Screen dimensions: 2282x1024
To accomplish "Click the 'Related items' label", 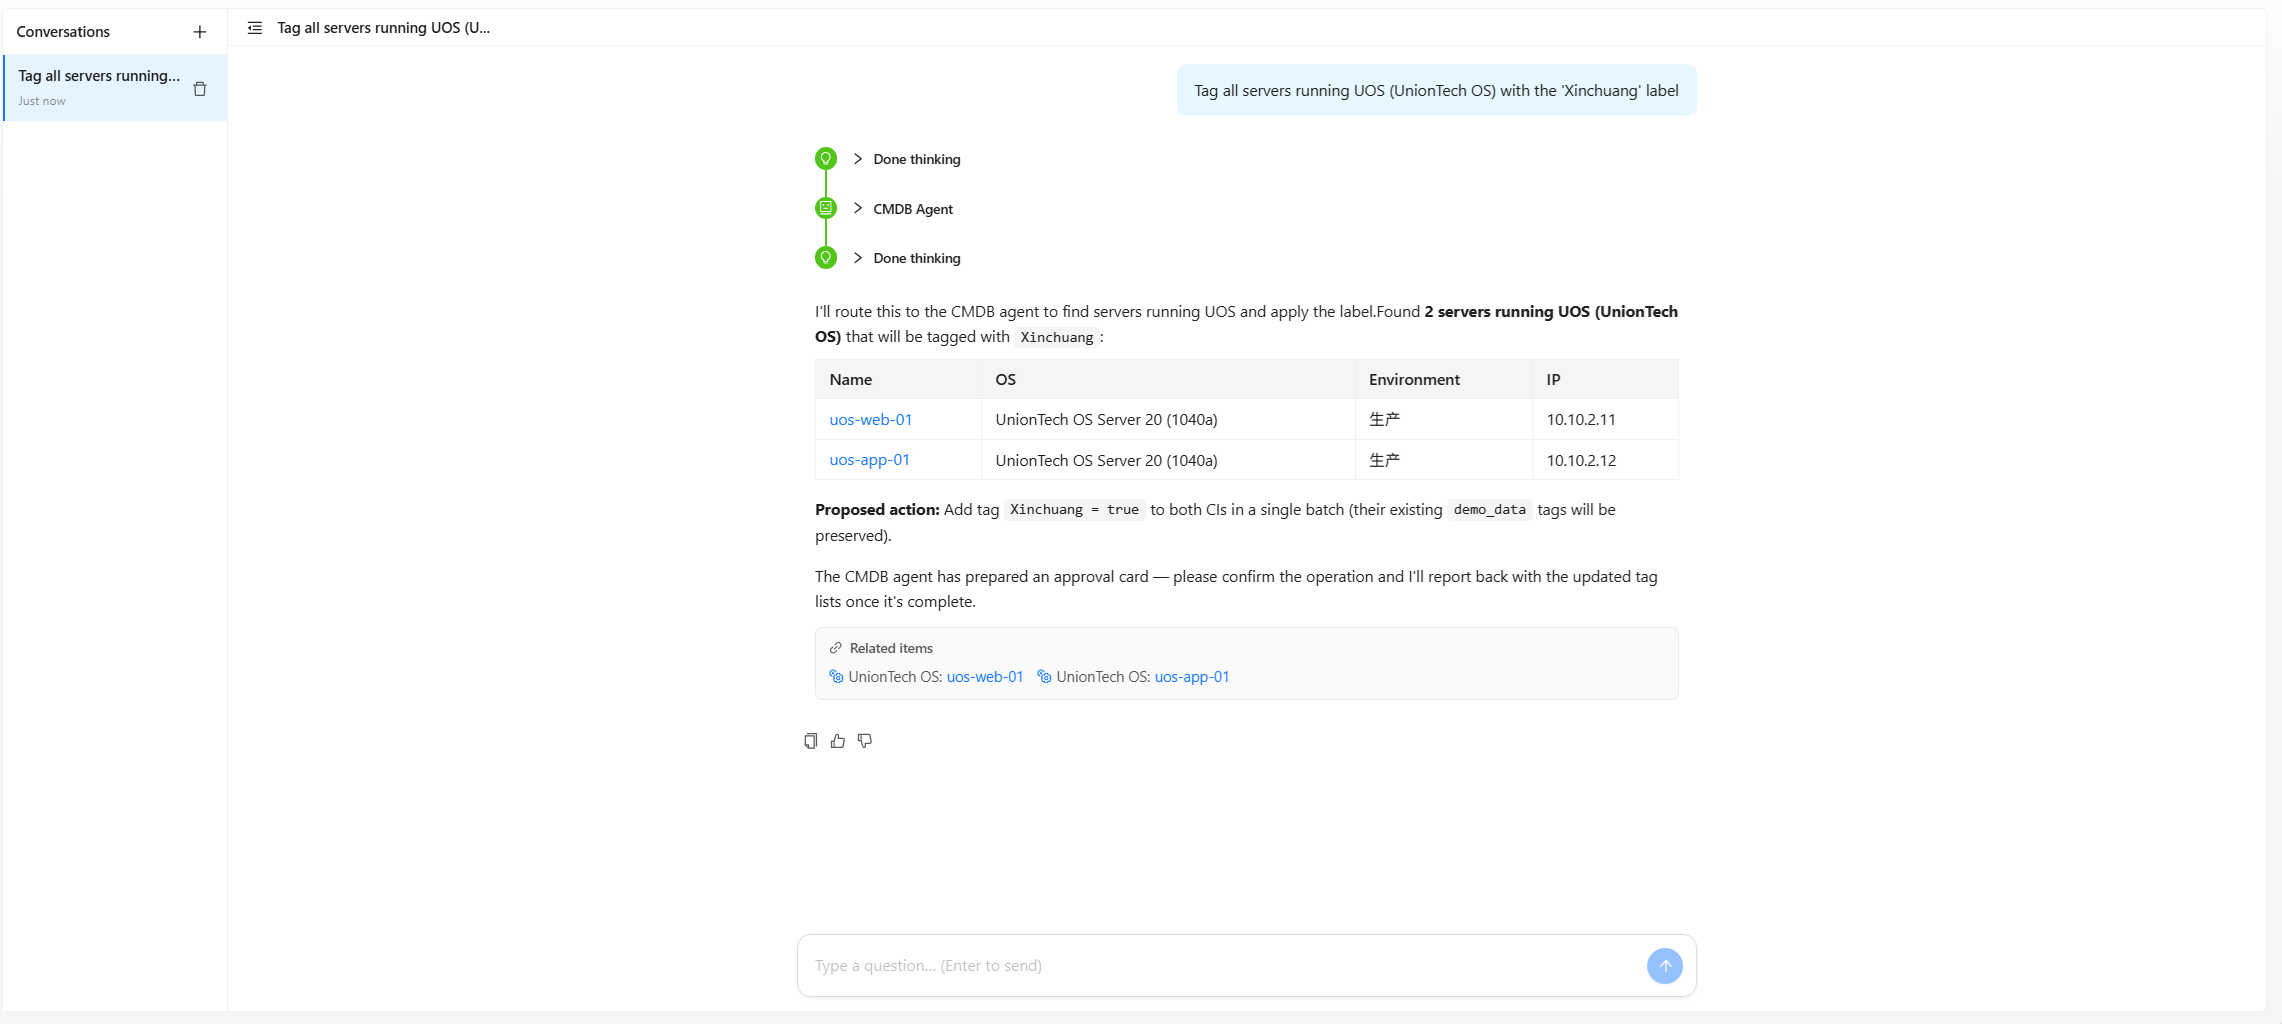I will tap(891, 648).
